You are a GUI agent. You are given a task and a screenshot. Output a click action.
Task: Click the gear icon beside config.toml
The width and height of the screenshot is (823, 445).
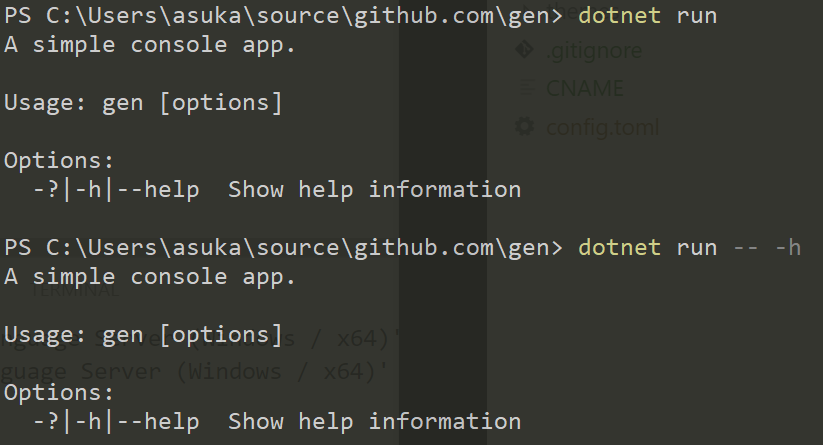(x=524, y=126)
